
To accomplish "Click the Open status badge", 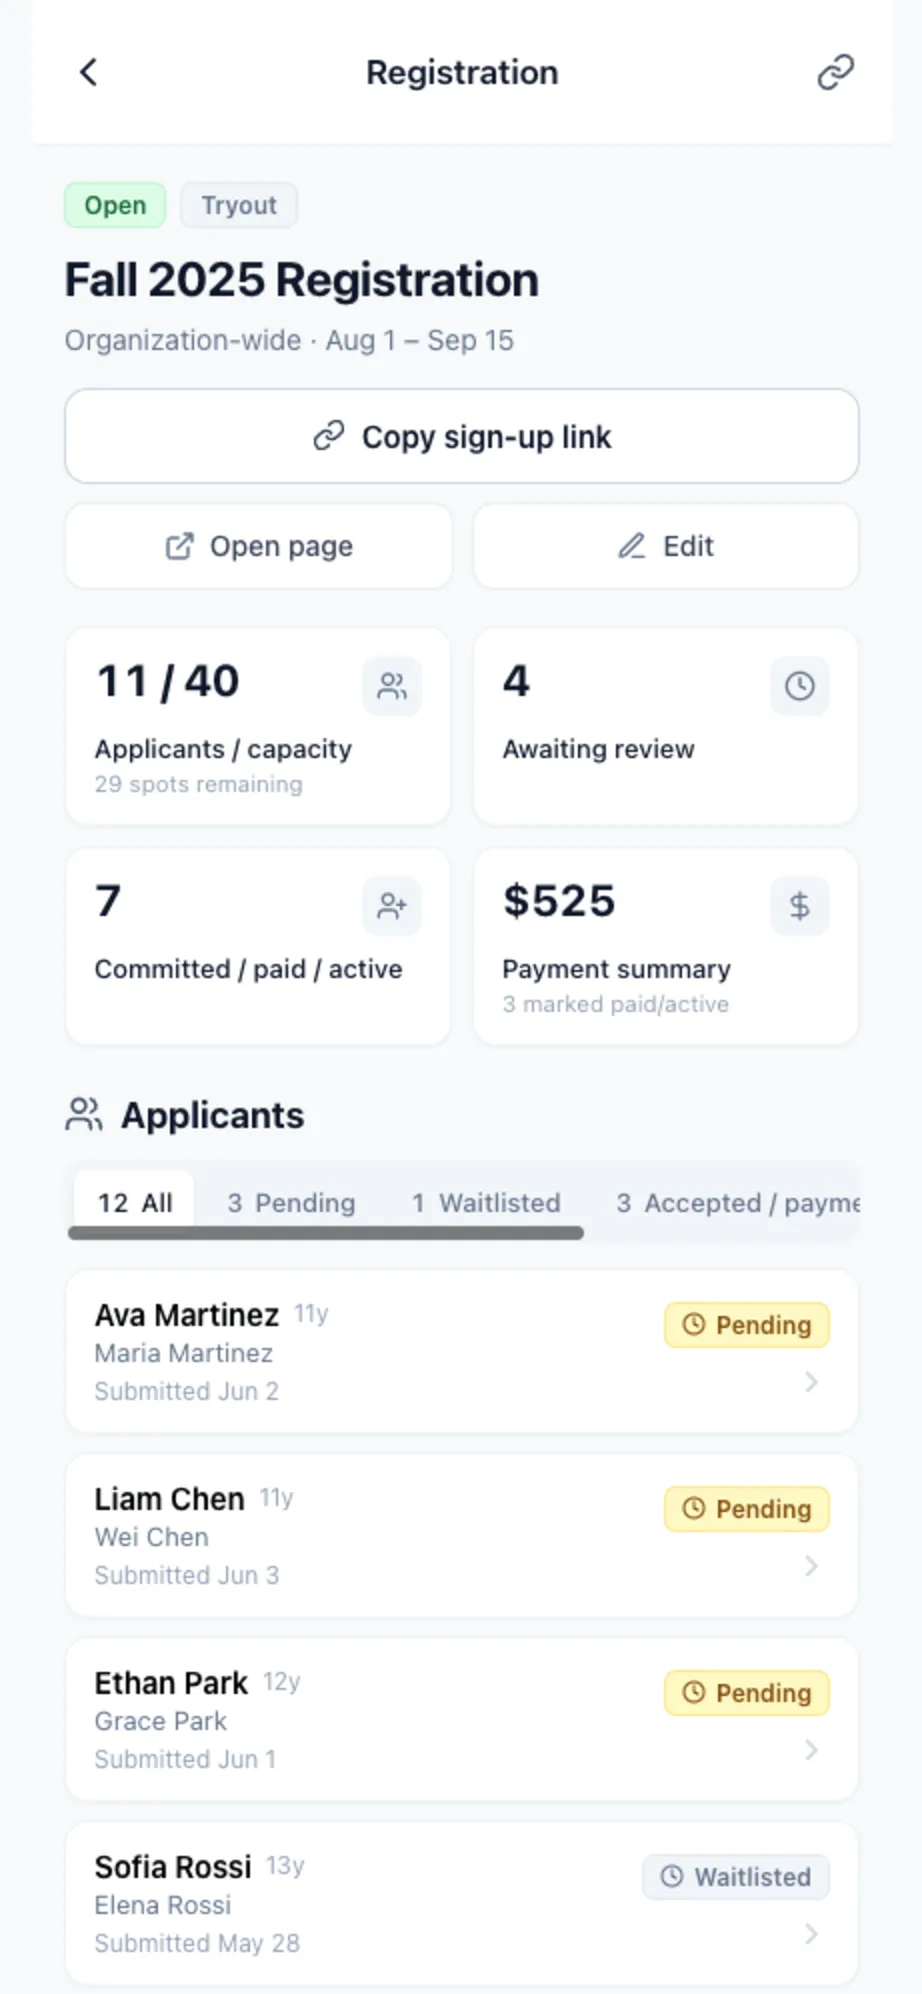I will (x=115, y=205).
